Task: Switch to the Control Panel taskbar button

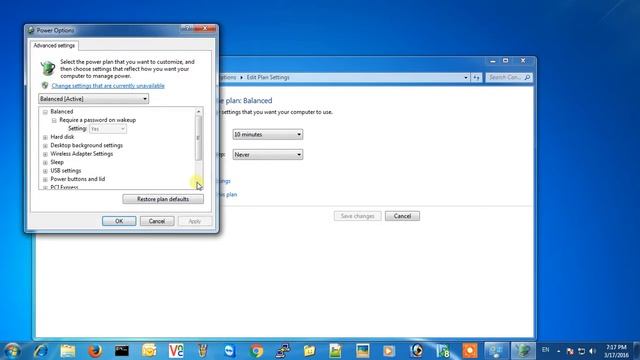Action: tap(496, 351)
